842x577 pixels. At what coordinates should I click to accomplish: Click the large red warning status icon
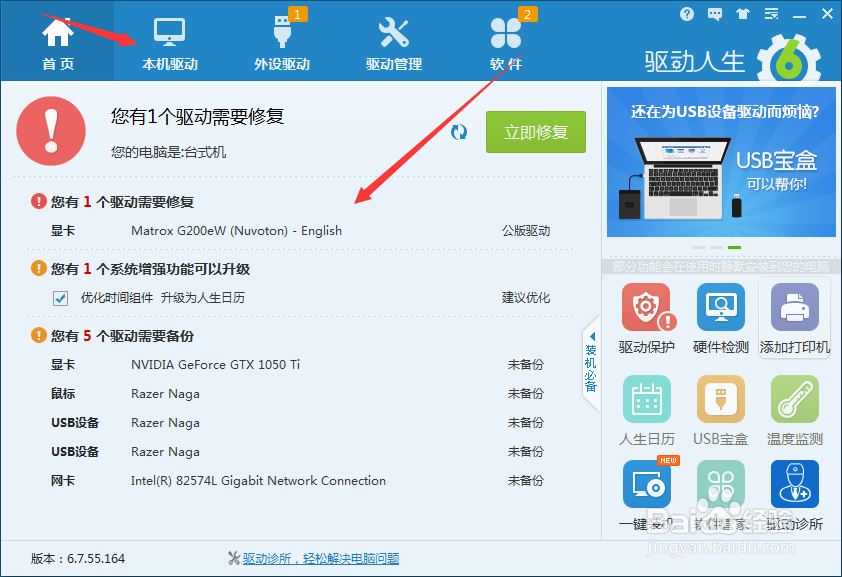click(51, 131)
